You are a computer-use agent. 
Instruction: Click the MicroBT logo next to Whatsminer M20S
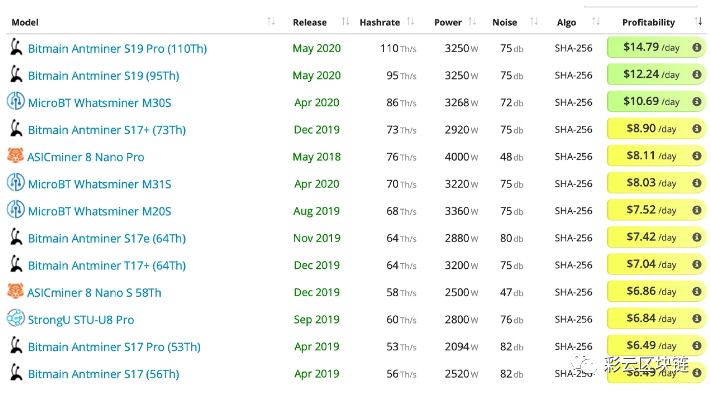pos(15,210)
